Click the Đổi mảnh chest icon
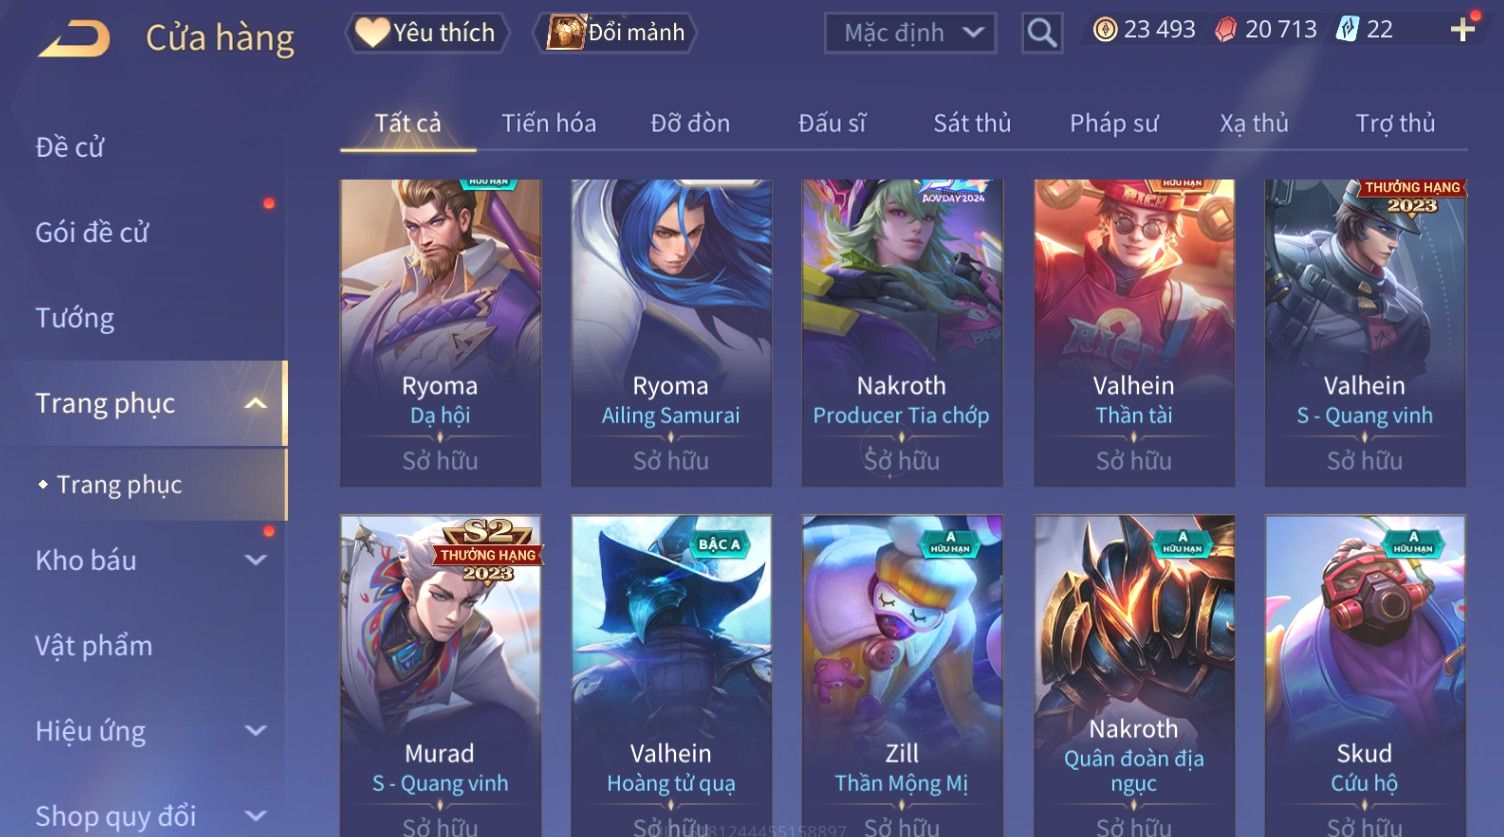 coord(565,32)
